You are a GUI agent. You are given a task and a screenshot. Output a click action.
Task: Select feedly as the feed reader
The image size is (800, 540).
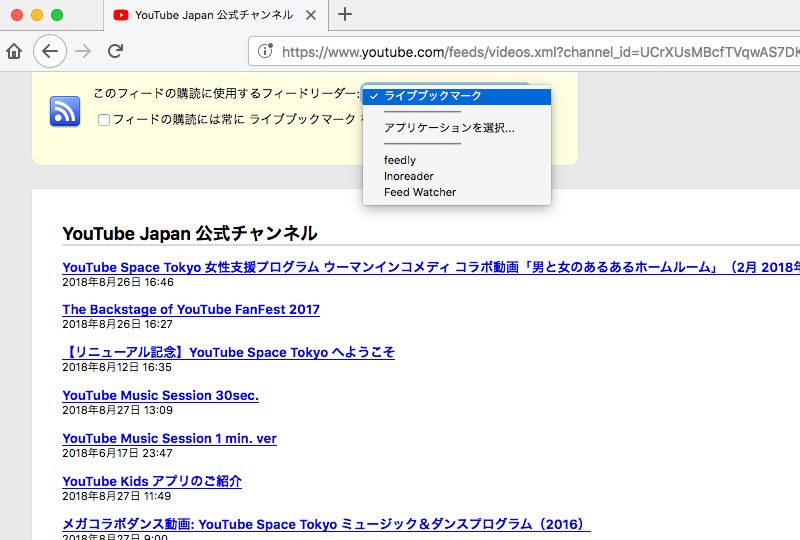457,160
